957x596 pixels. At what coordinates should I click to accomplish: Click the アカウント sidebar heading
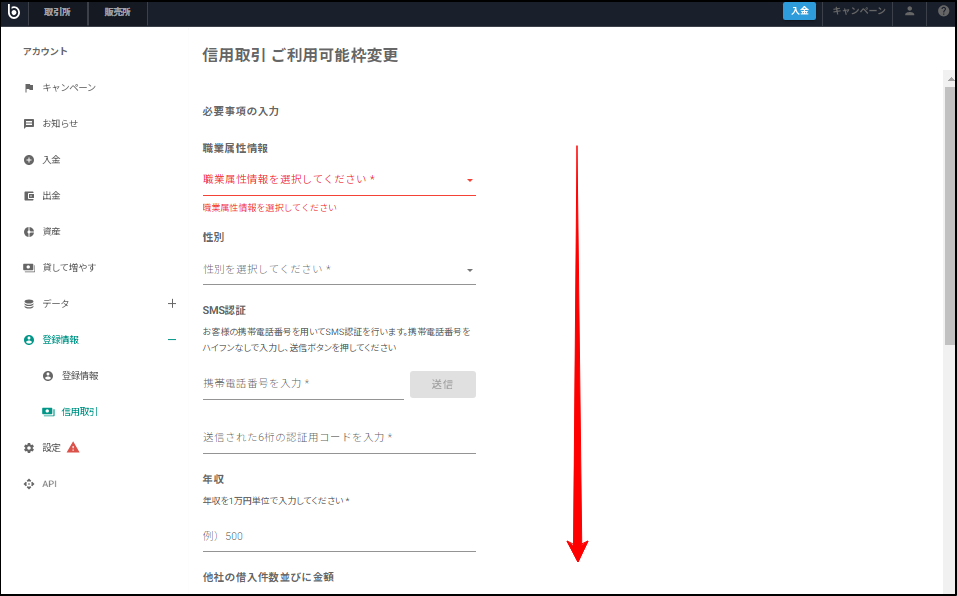[x=45, y=51]
